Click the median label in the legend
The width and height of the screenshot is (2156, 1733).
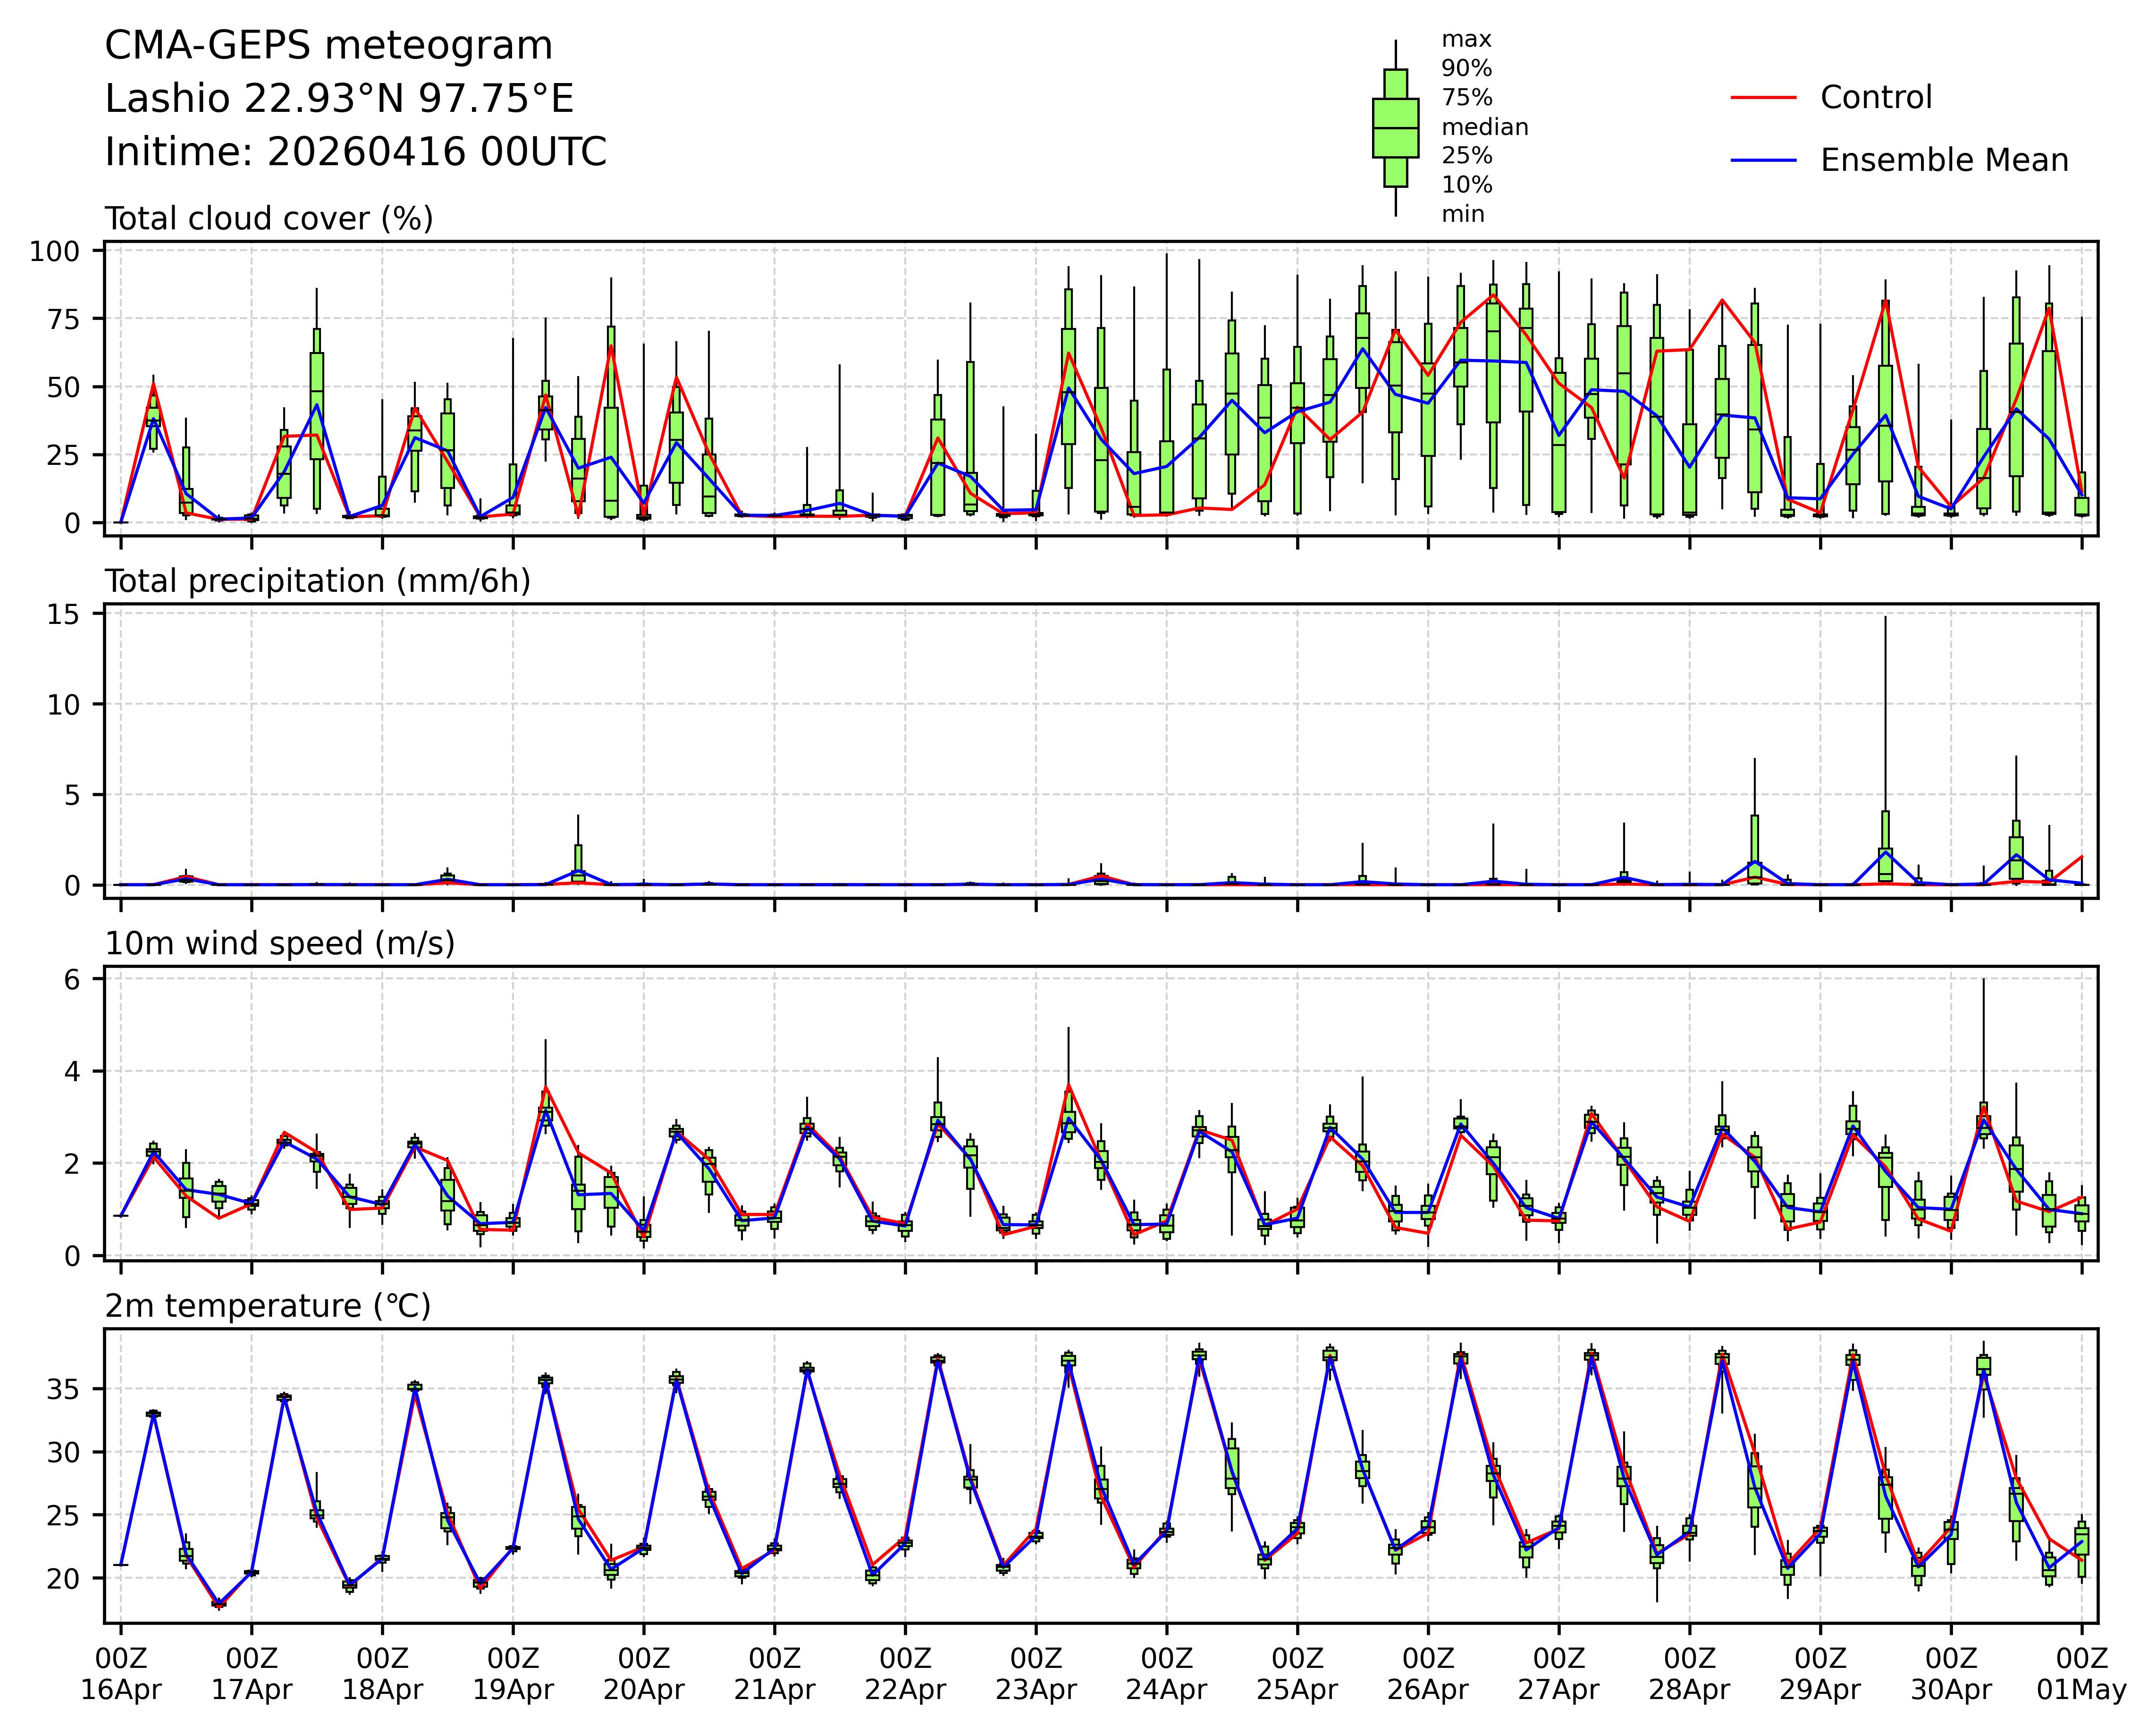[x=1484, y=127]
